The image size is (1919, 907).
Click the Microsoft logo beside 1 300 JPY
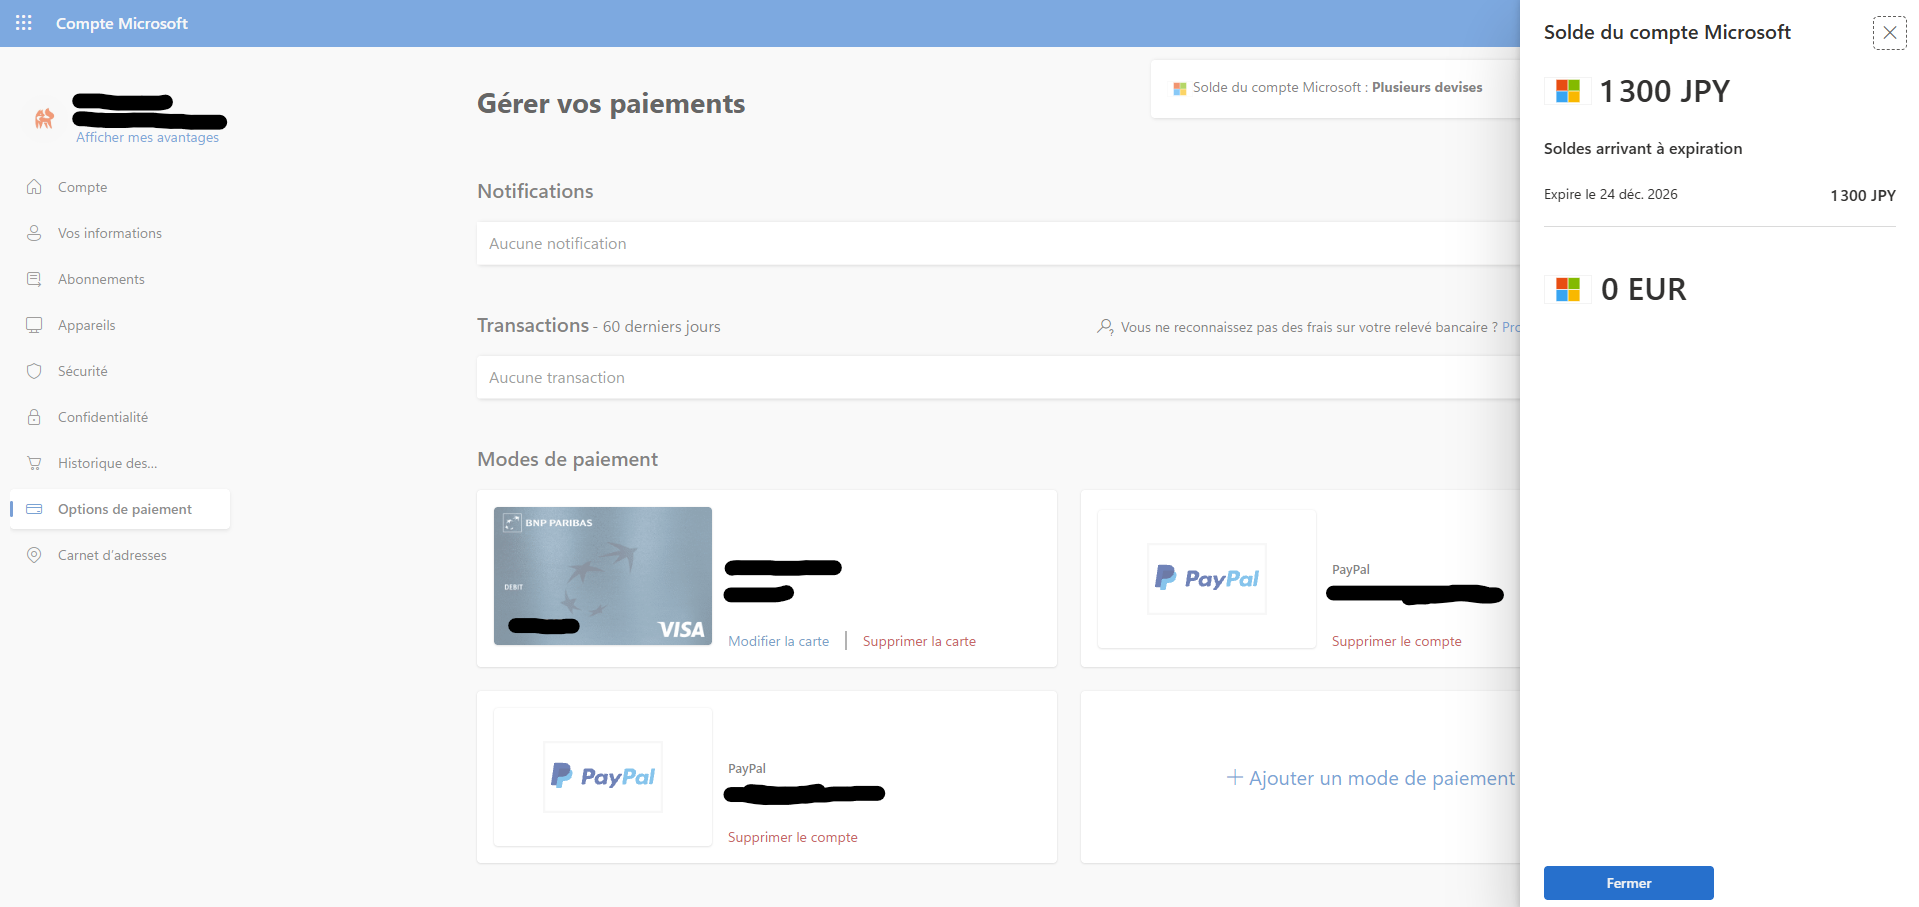pyautogui.click(x=1568, y=91)
